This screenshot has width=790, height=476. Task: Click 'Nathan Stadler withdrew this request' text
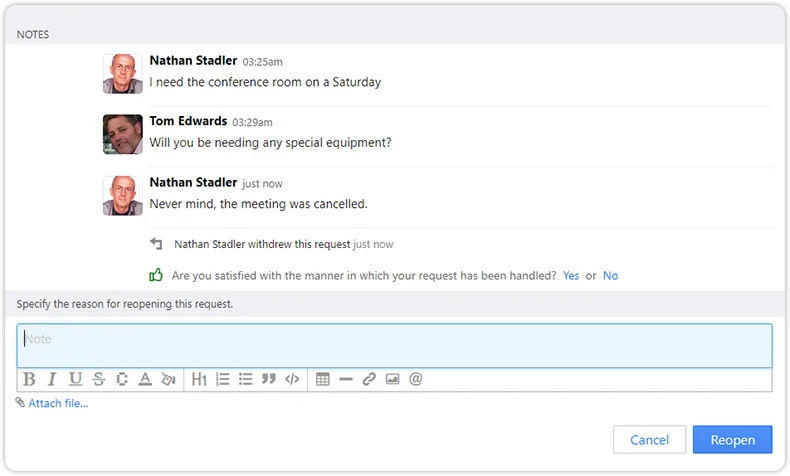tap(262, 244)
